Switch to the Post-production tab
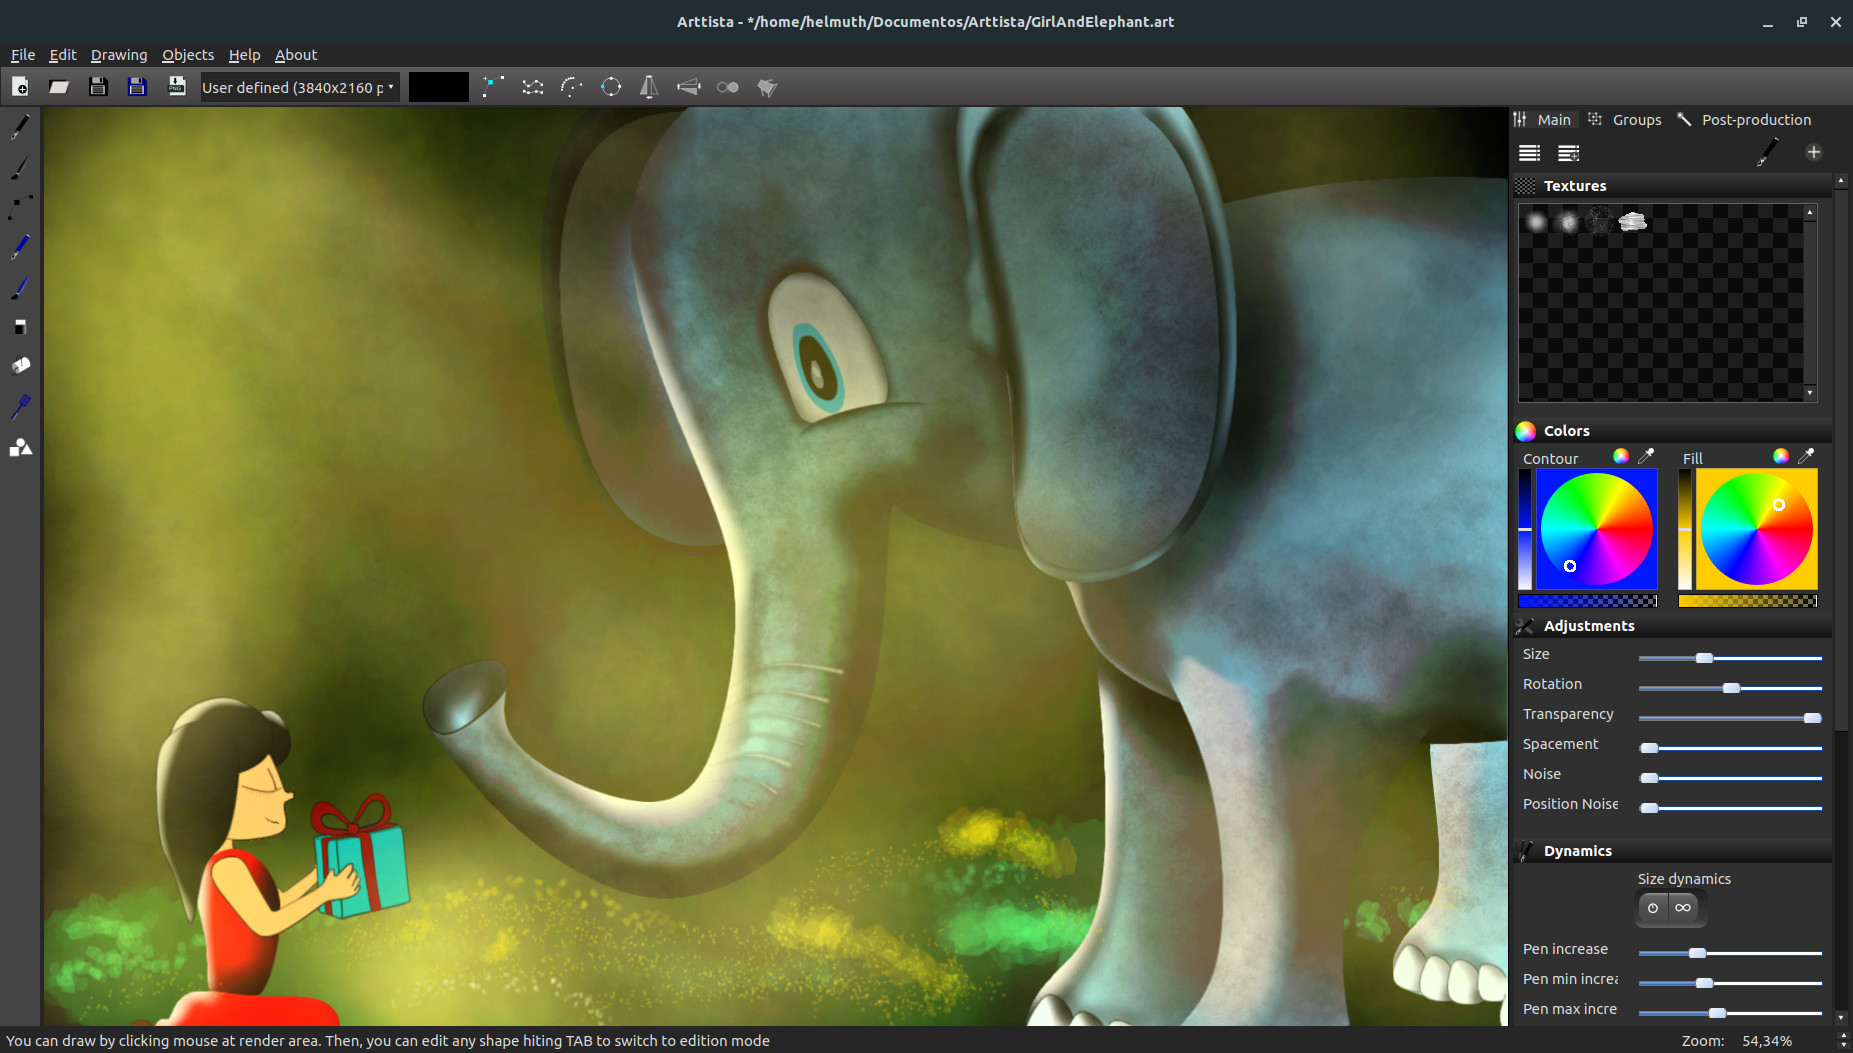The height and width of the screenshot is (1053, 1853). 1755,119
